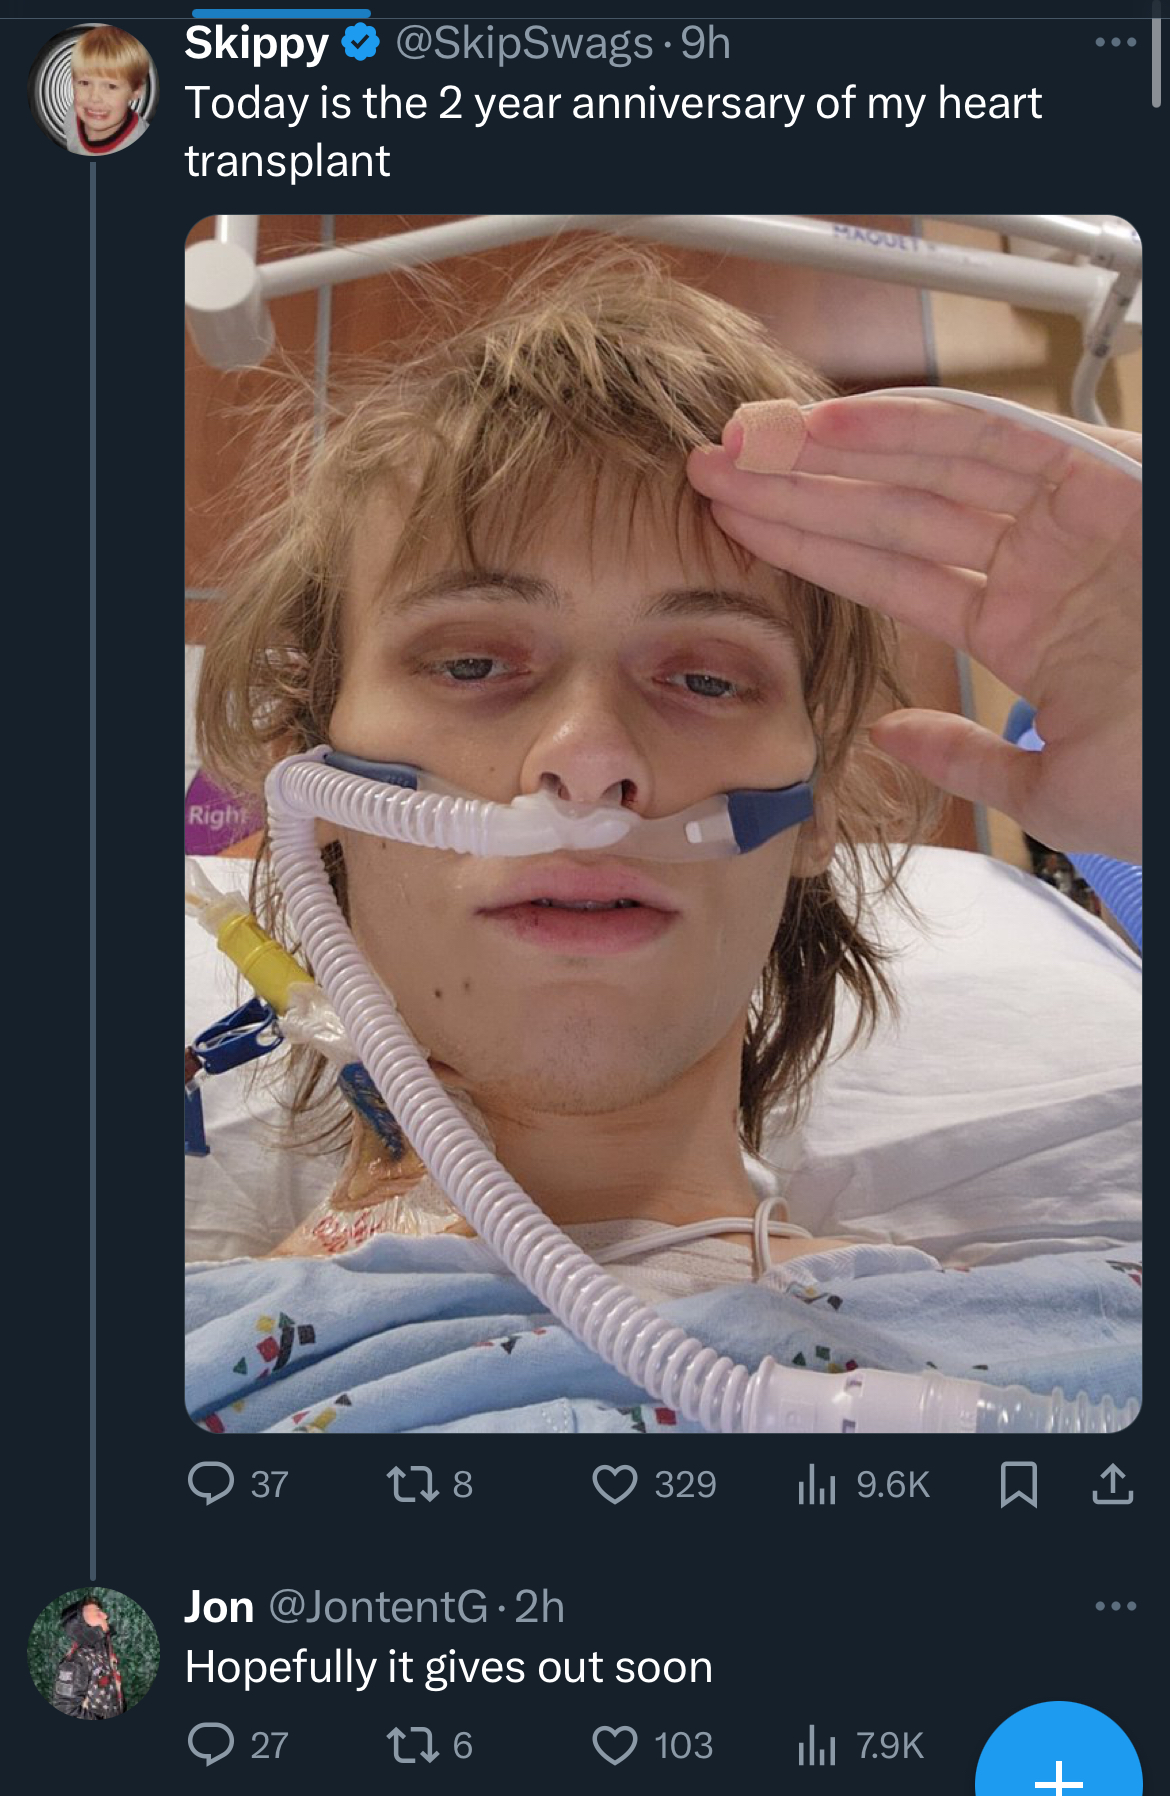Retweet Skippy's heart transplant post

[430, 1484]
